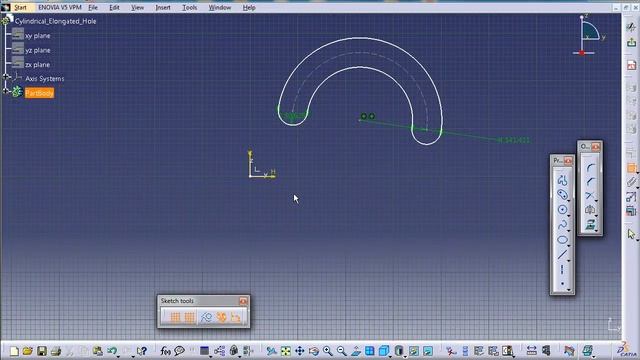Click the Normal View icon

pos(356,351)
